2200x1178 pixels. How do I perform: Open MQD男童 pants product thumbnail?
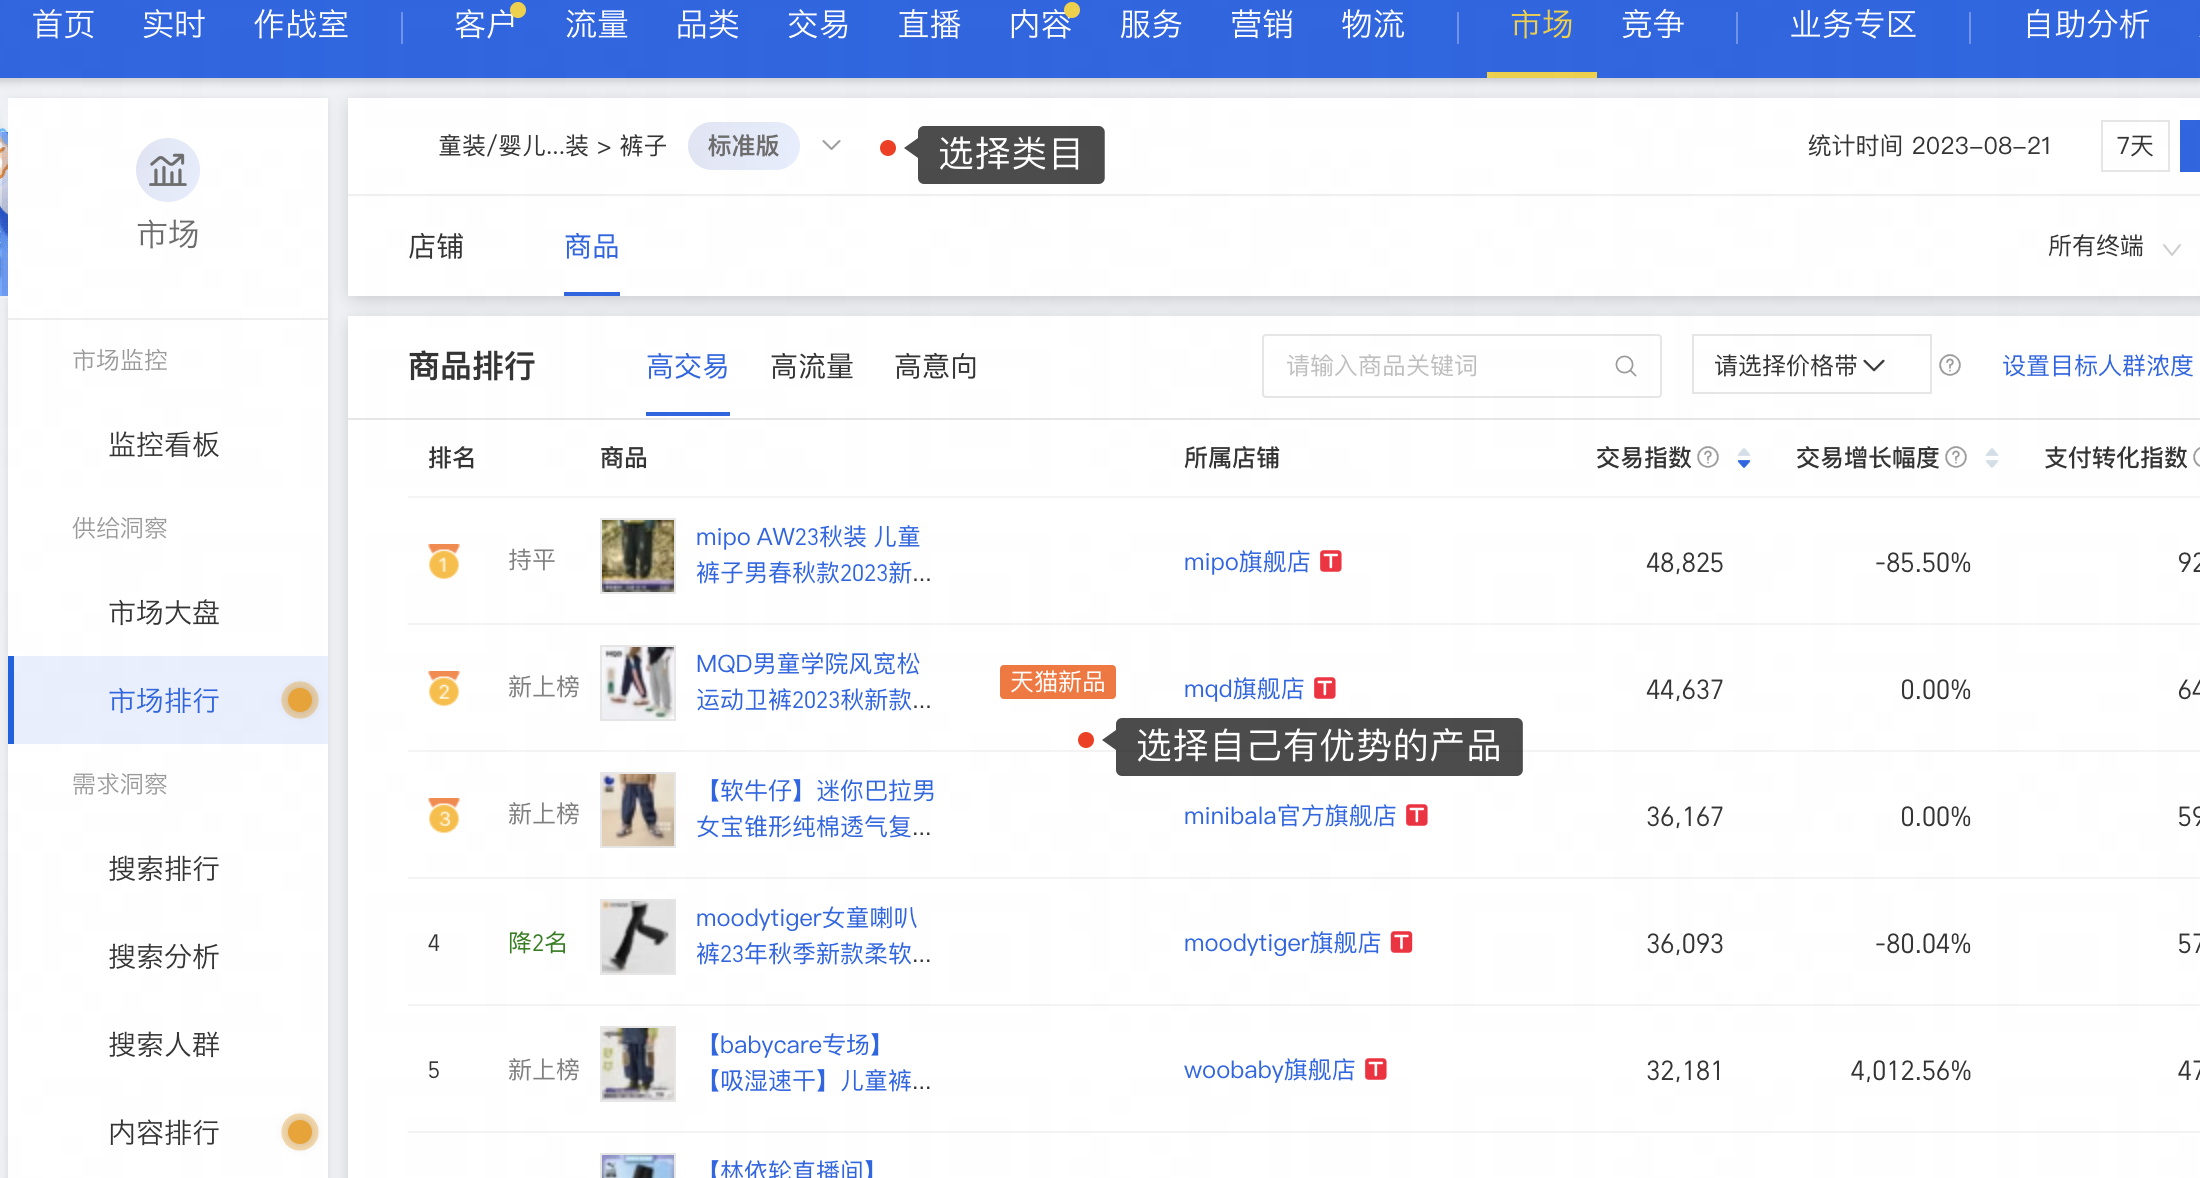coord(638,683)
